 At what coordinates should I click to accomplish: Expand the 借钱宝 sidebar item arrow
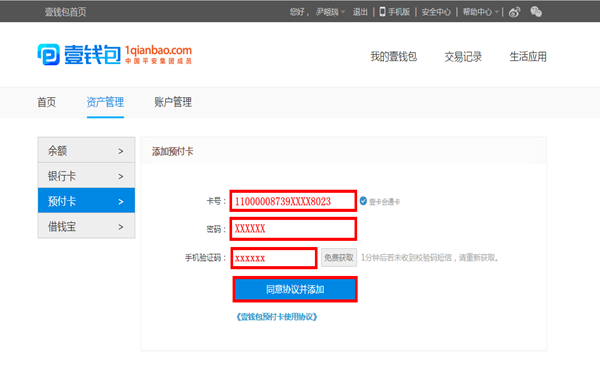pyautogui.click(x=121, y=227)
